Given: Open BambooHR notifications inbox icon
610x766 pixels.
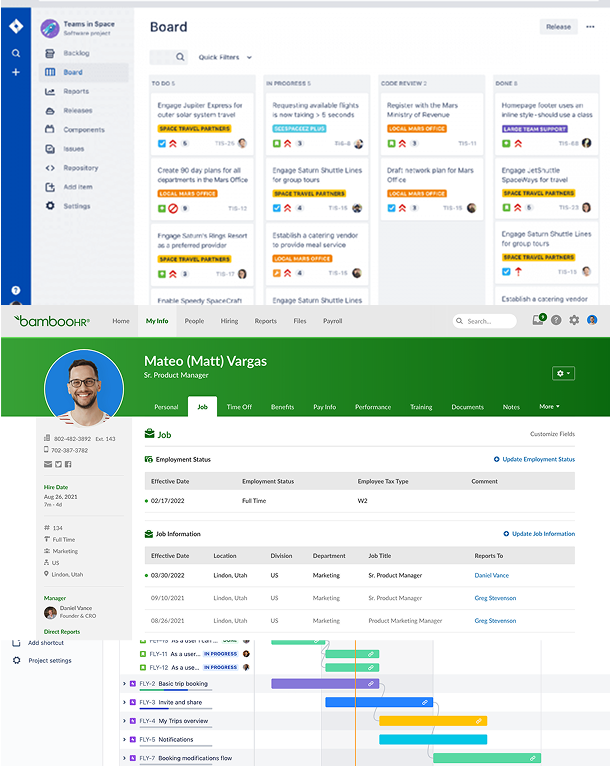Looking at the screenshot, I should [538, 320].
